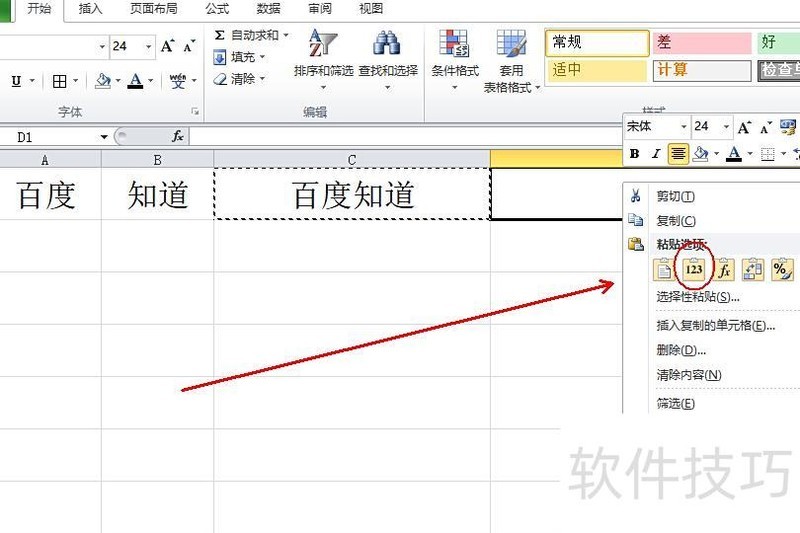Click the 填充 fill down button
The image size is (800, 533).
[x=239, y=57]
